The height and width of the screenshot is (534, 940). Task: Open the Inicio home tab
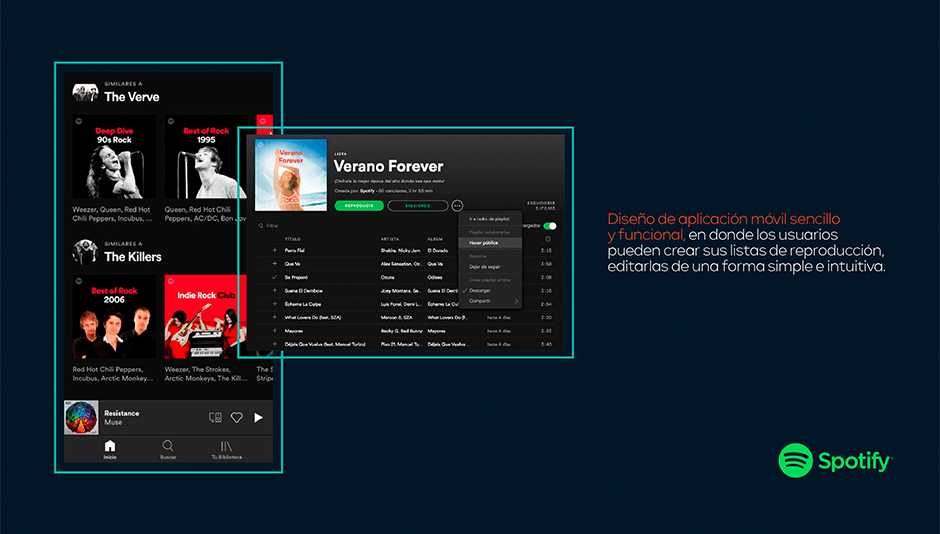(110, 449)
